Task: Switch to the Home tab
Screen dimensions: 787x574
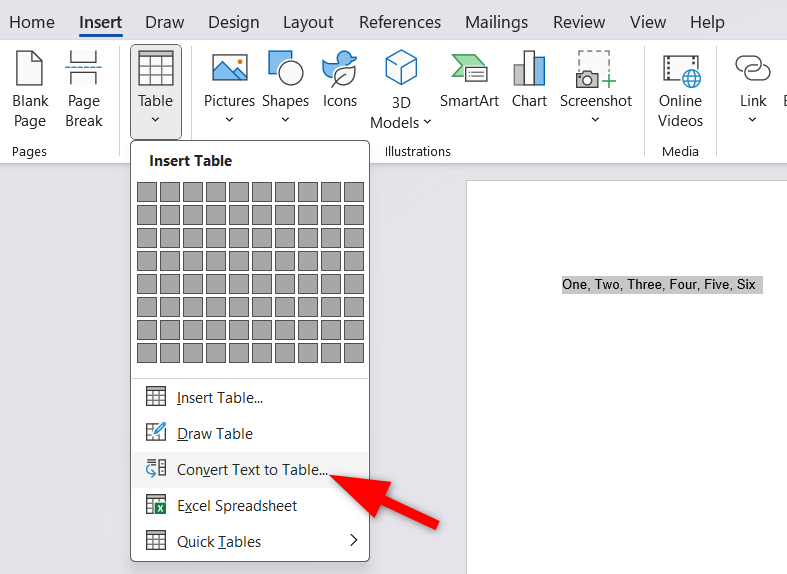Action: click(32, 22)
